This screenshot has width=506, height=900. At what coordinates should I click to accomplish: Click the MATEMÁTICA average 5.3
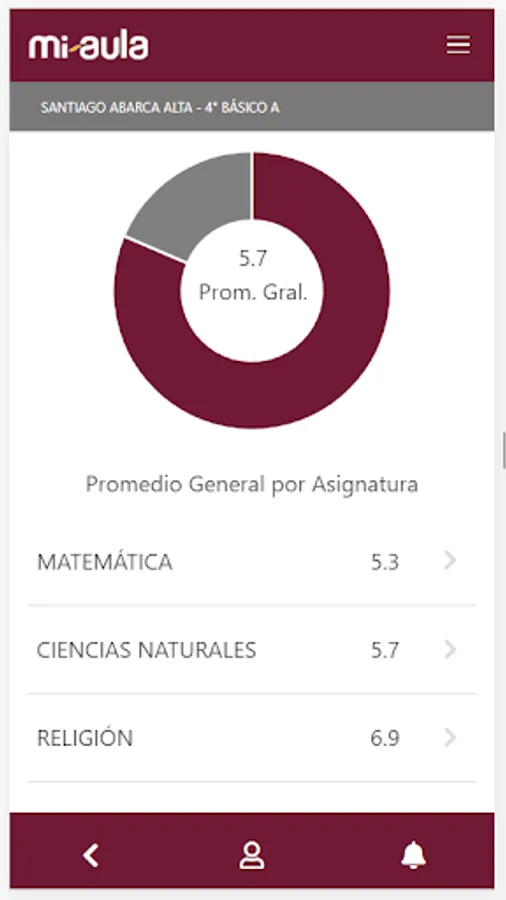click(384, 562)
